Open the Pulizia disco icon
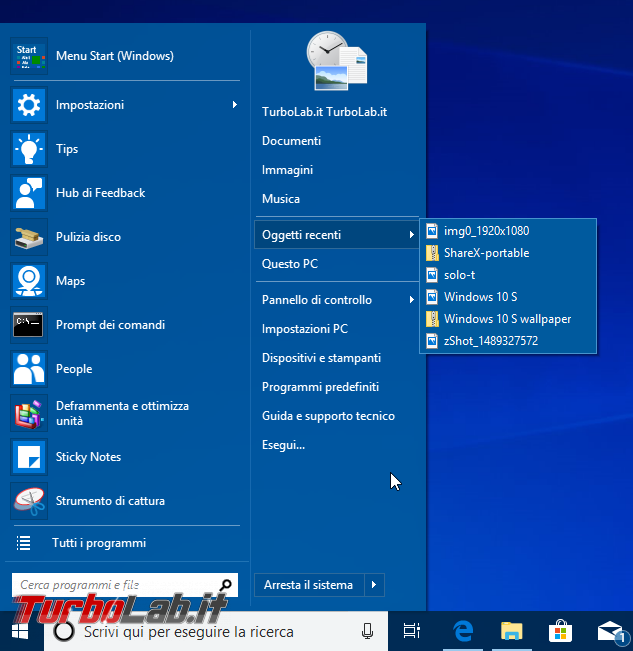The width and height of the screenshot is (633, 651). click(29, 237)
